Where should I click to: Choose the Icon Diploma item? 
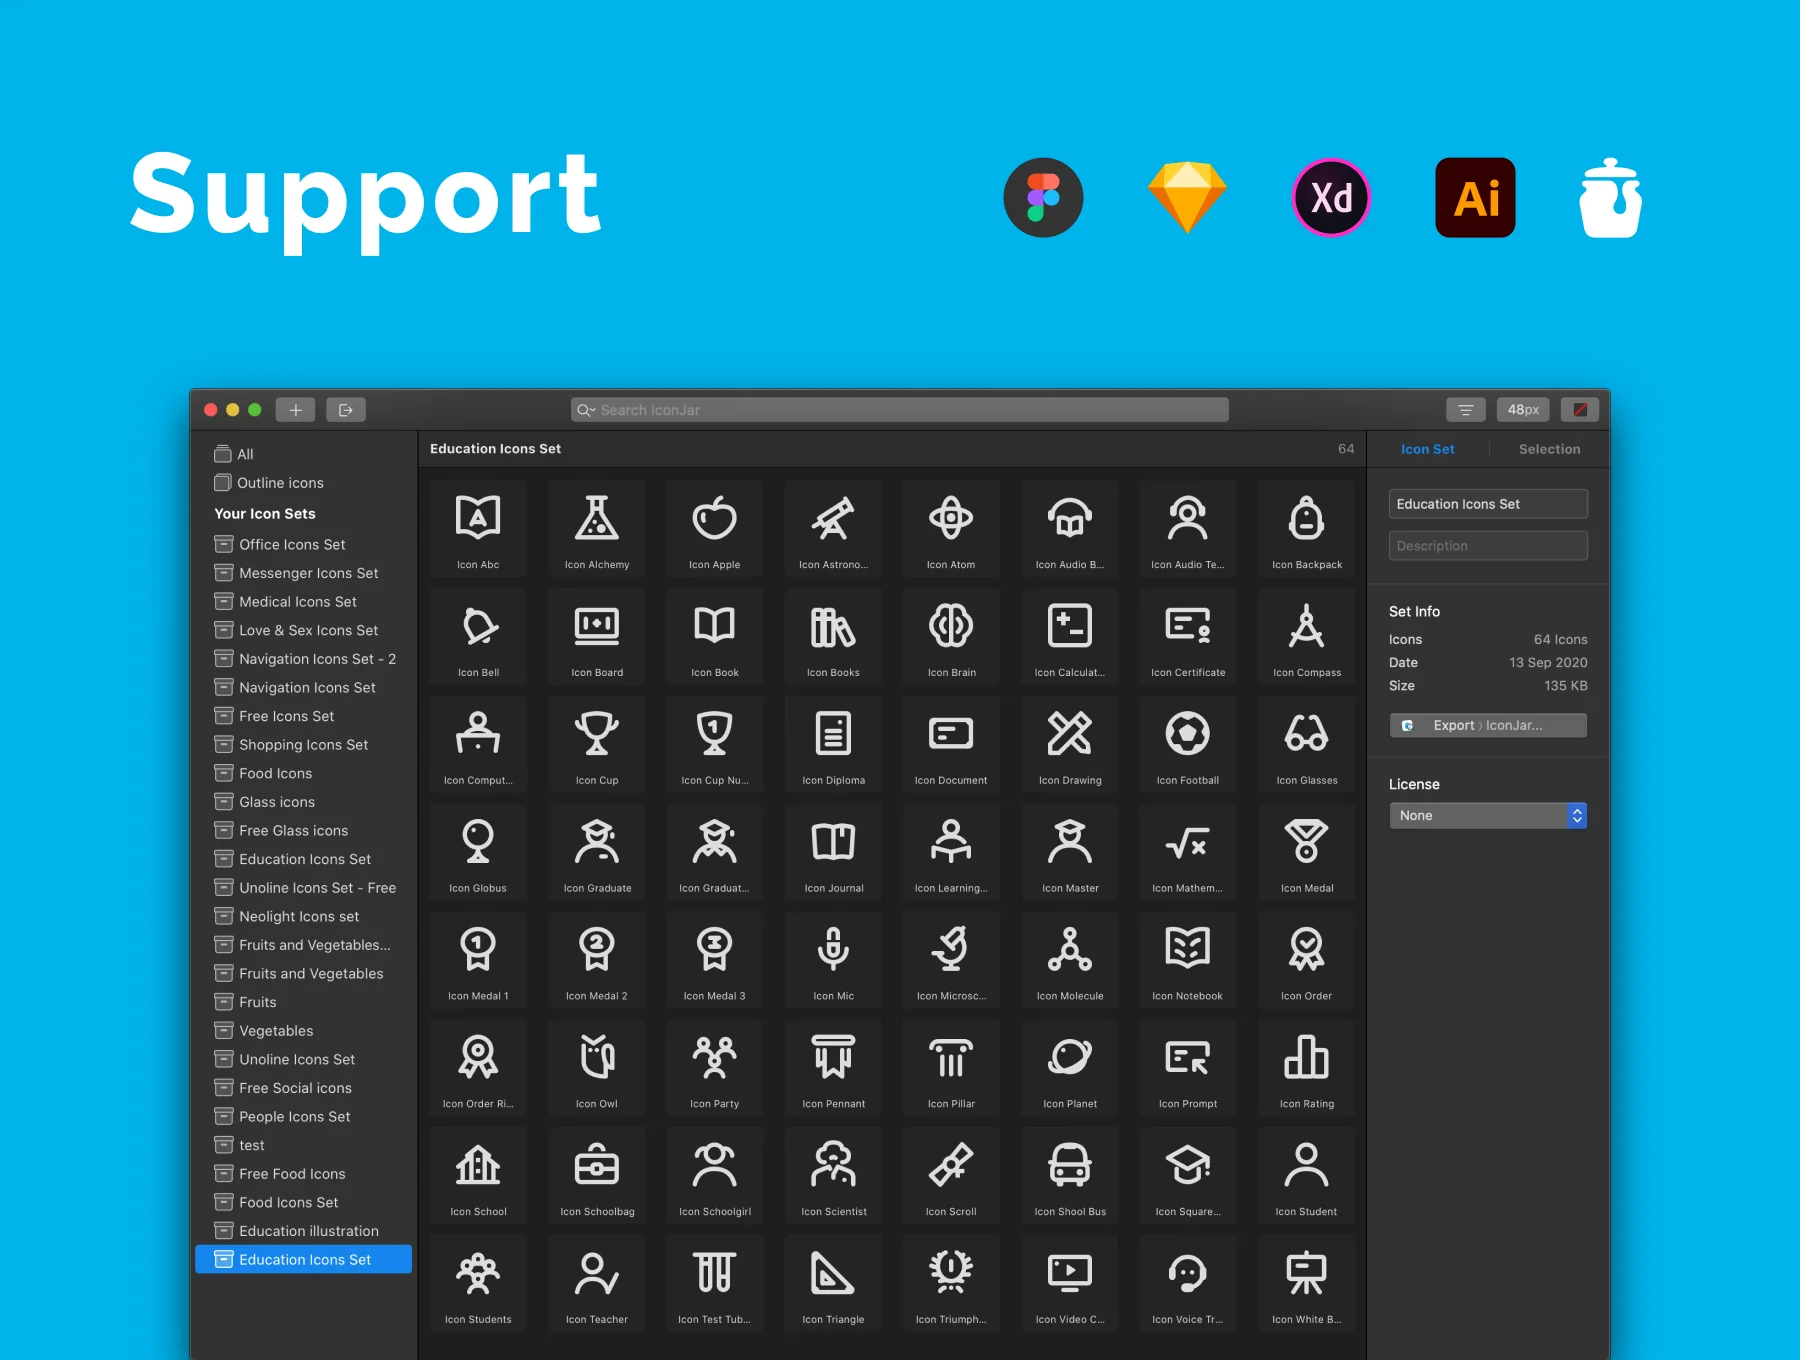click(833, 744)
